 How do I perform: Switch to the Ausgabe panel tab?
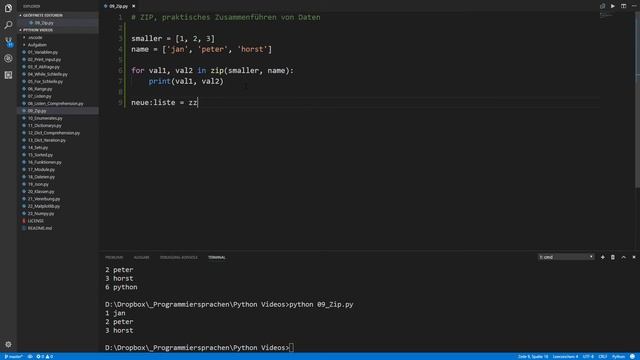[141, 257]
